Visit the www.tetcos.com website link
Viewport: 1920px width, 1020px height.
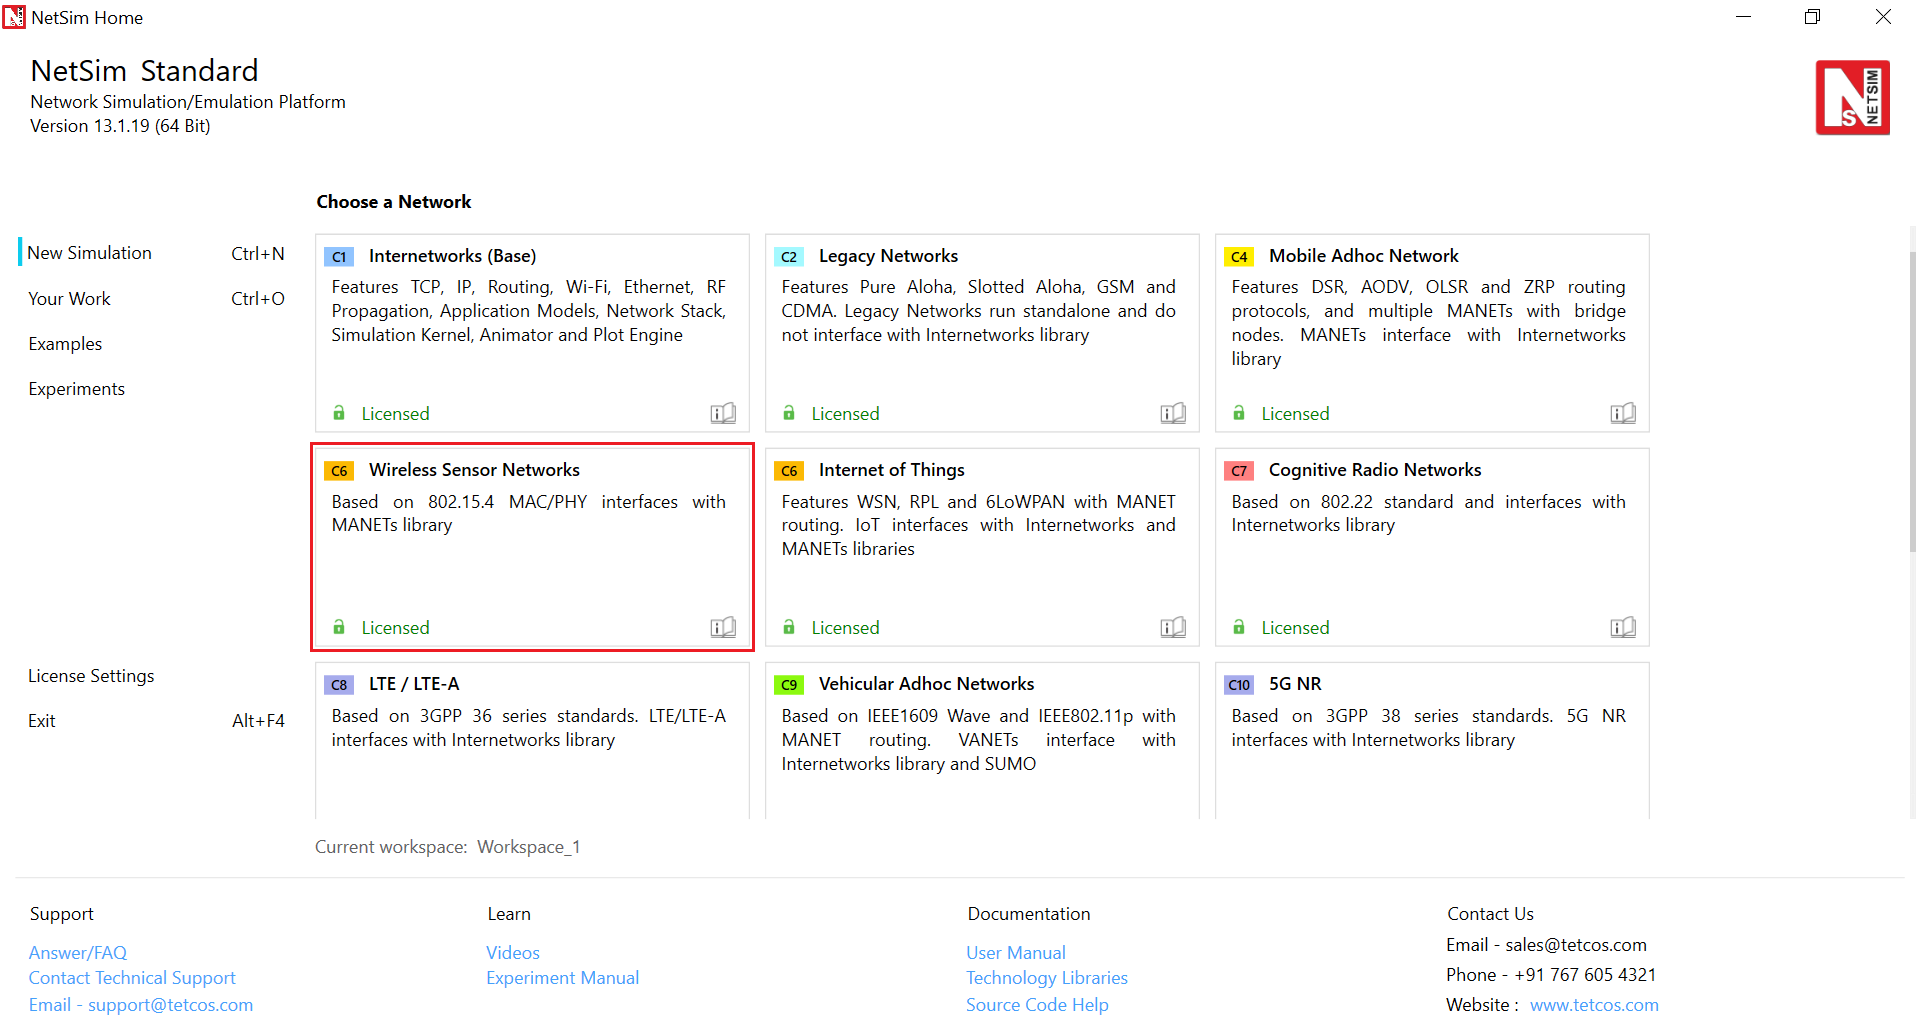coord(1593,1005)
